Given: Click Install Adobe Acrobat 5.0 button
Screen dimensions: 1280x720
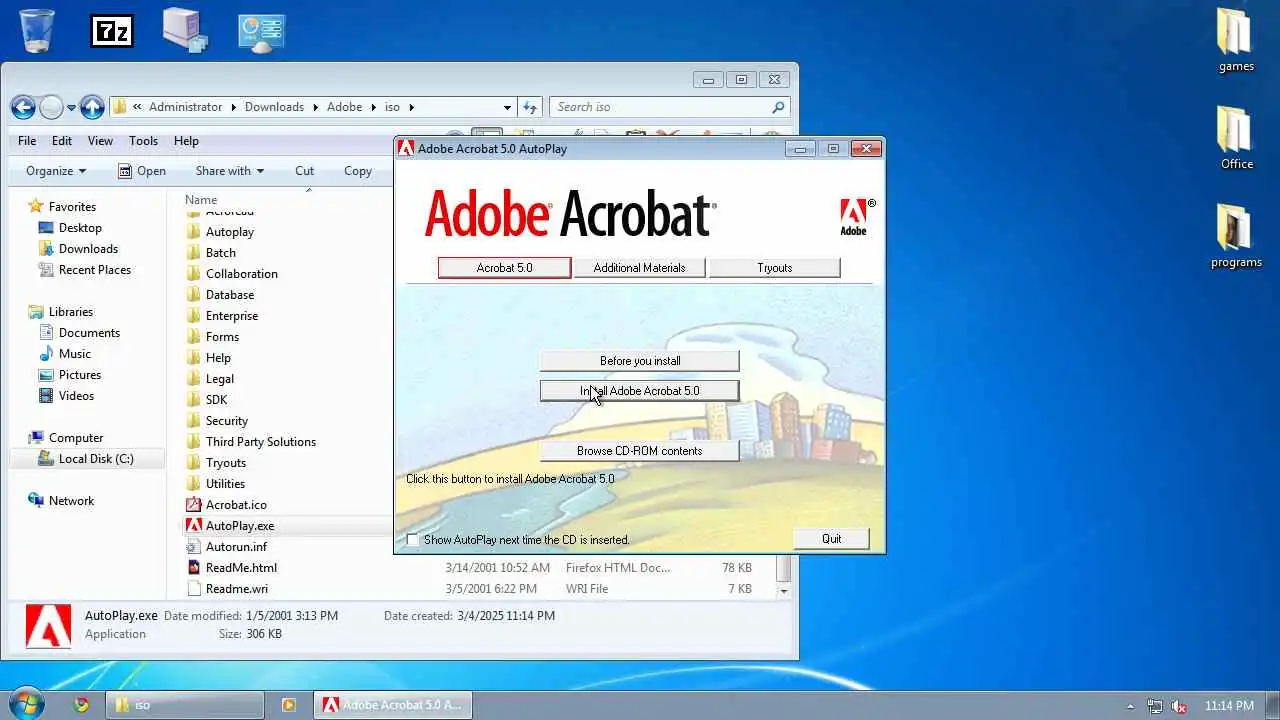Looking at the screenshot, I should tap(639, 391).
